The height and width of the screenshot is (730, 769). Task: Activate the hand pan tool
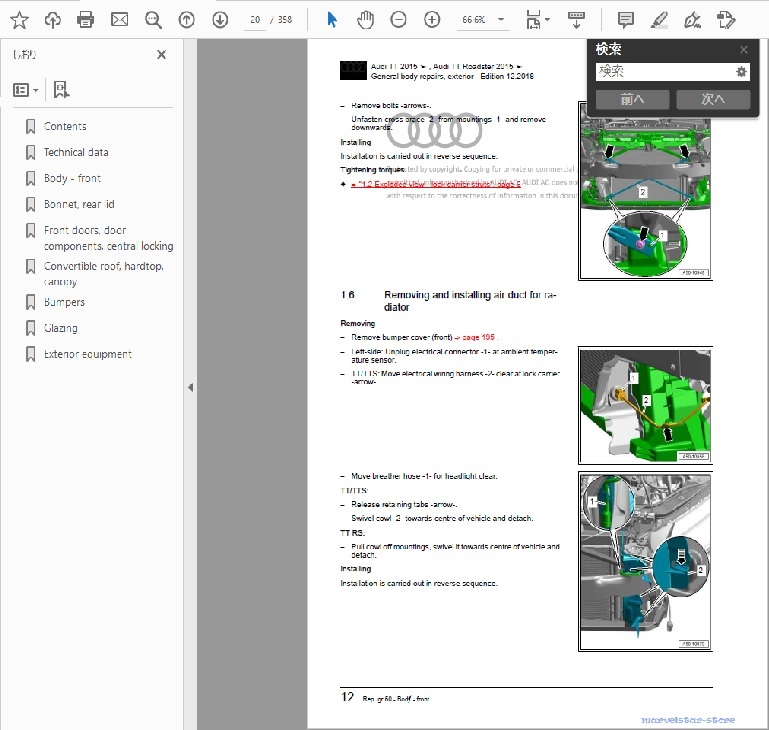click(365, 20)
